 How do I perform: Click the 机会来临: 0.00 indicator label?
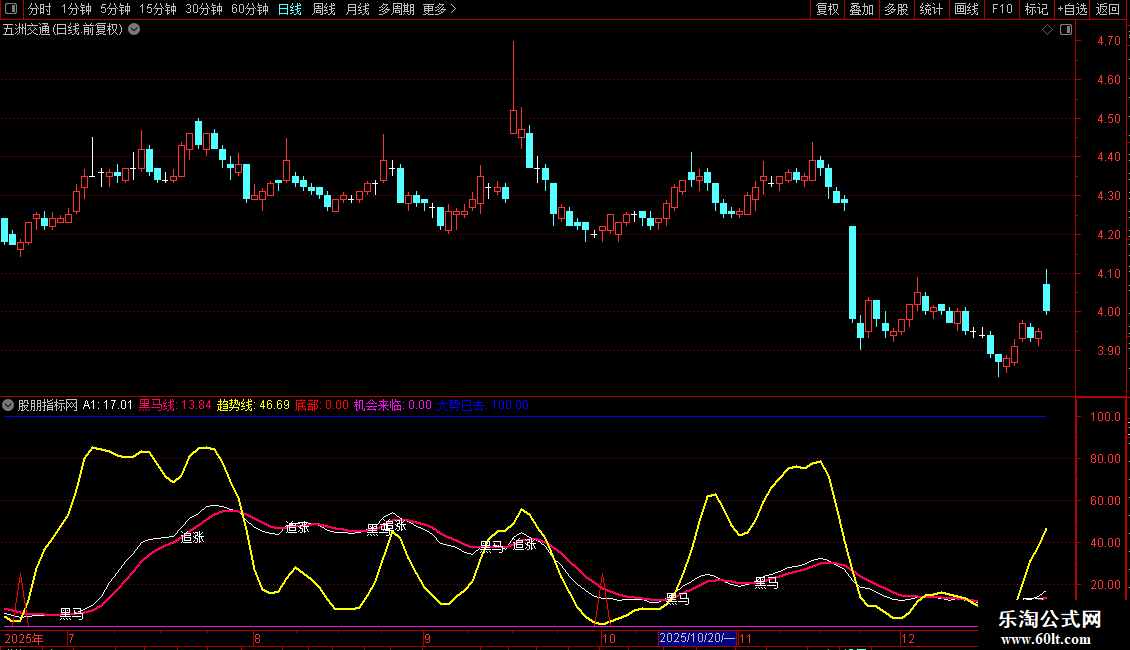coord(392,405)
